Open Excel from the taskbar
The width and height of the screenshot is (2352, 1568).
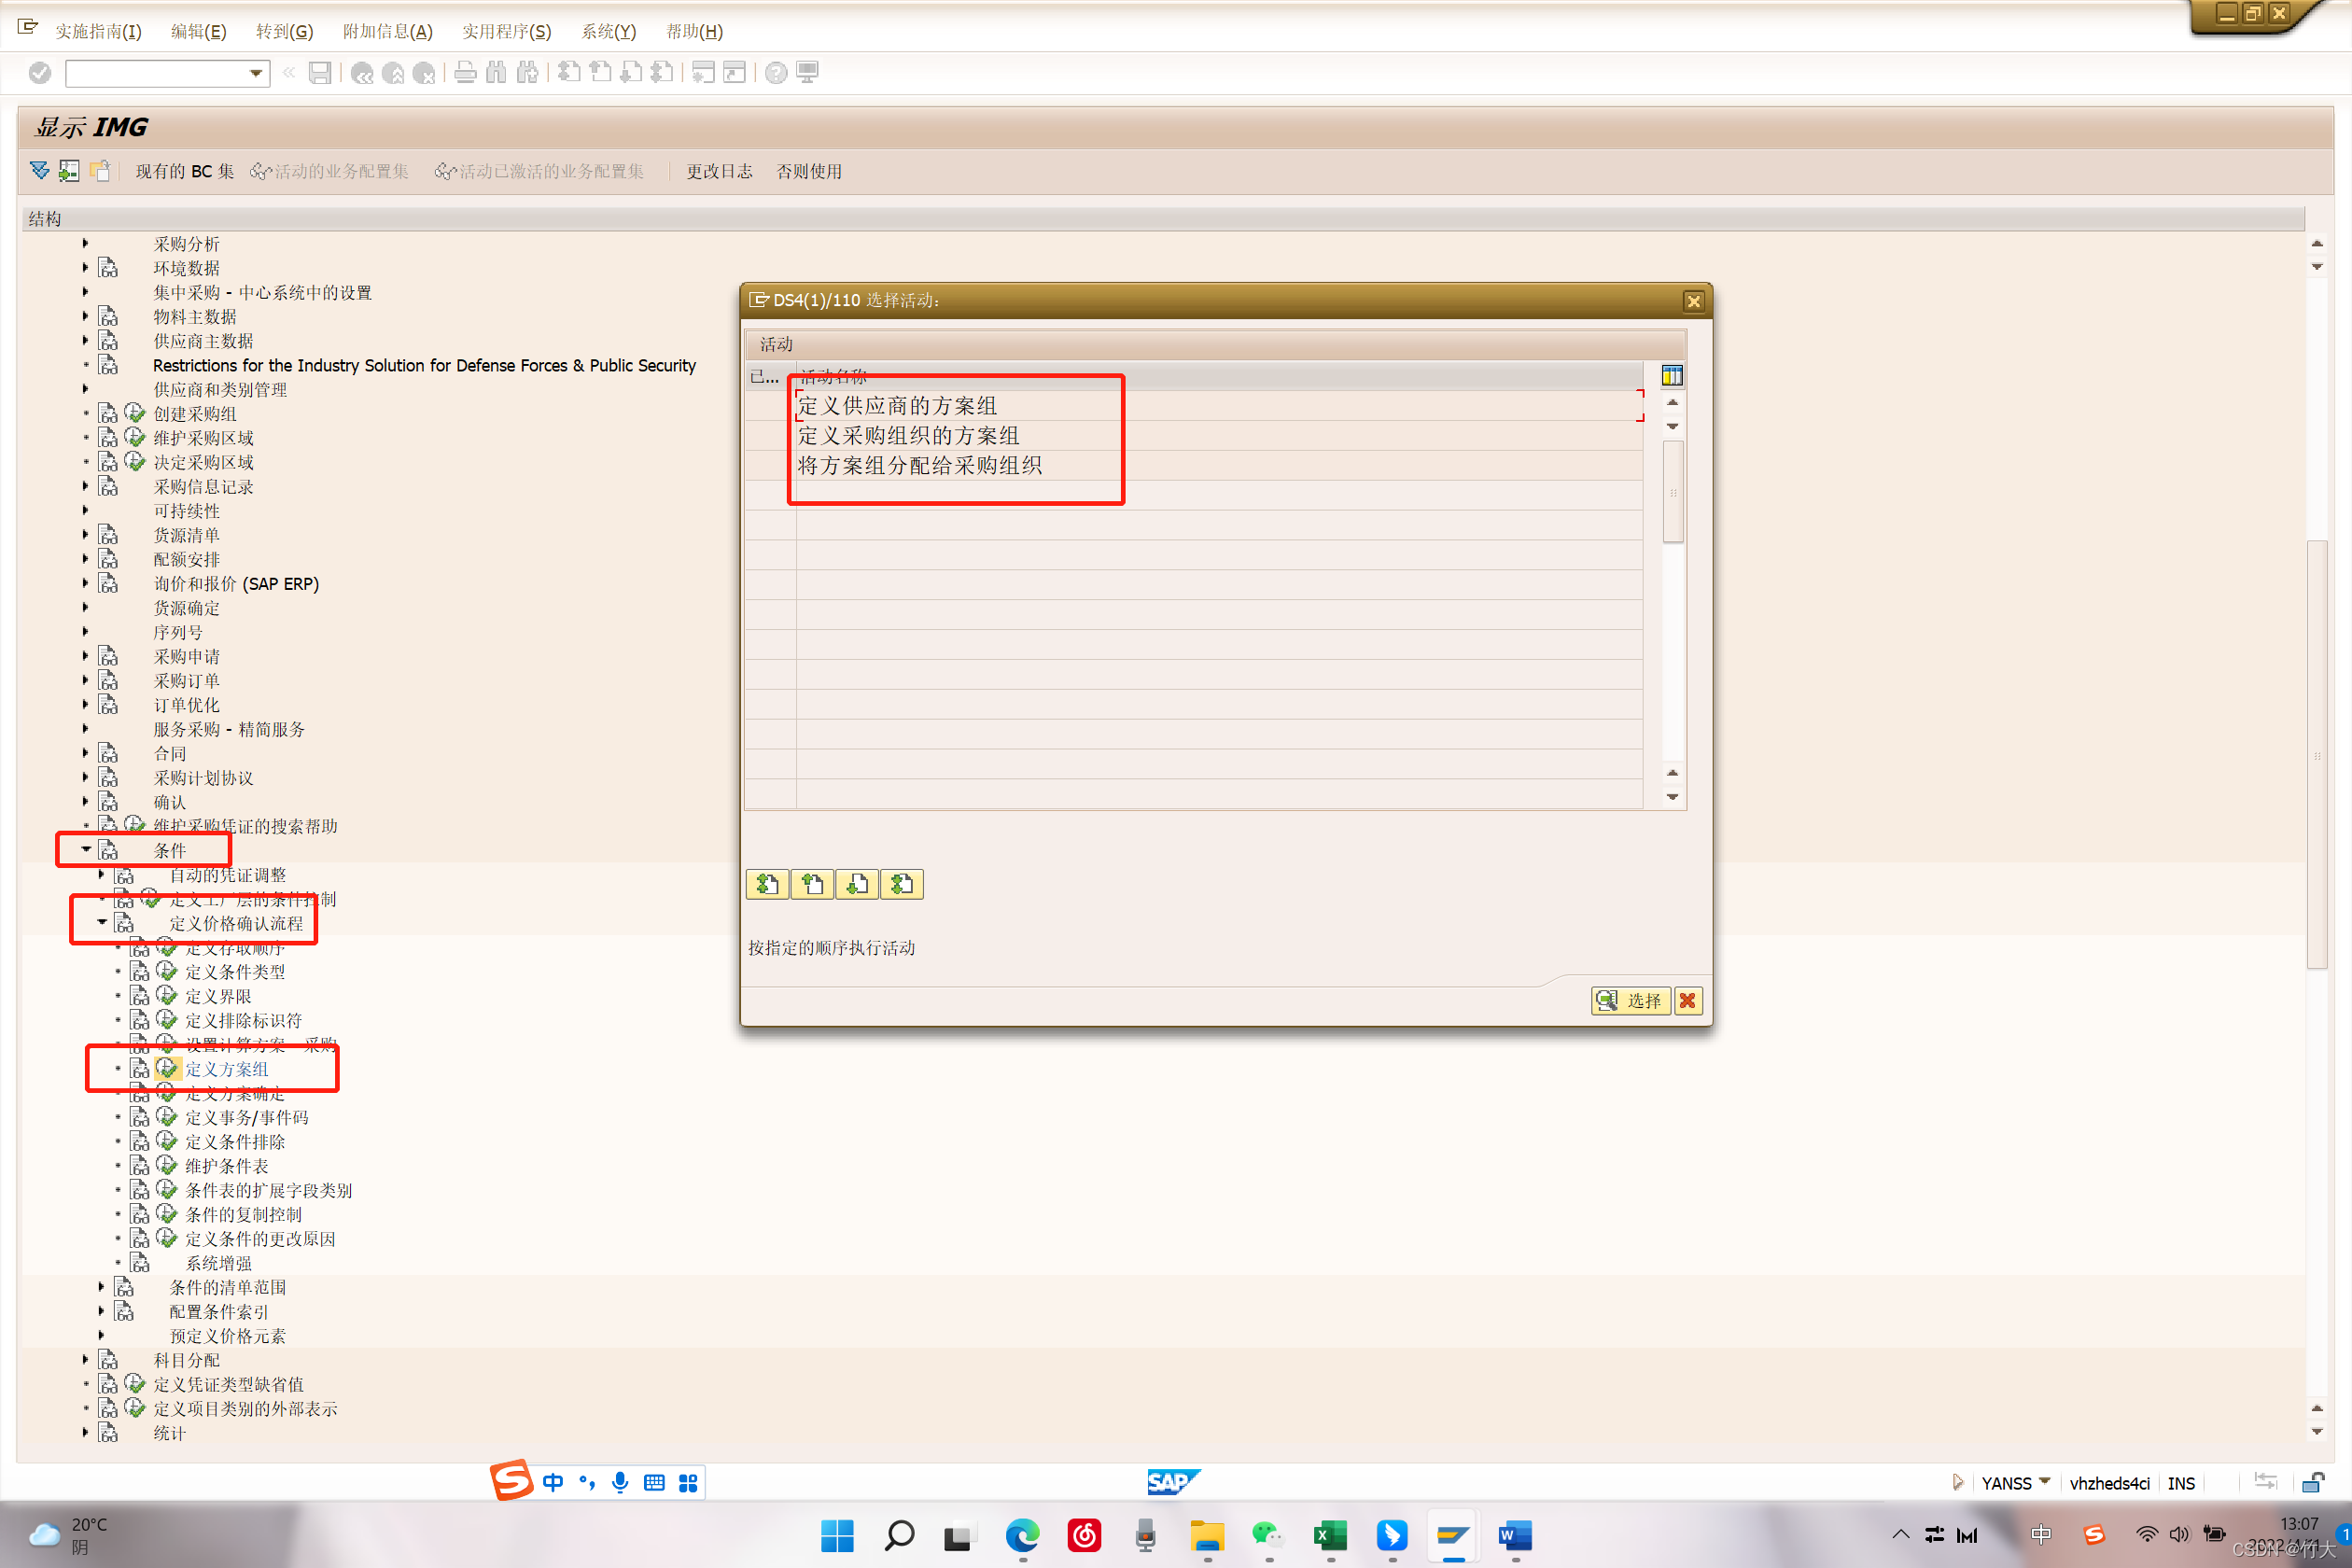[x=1329, y=1535]
